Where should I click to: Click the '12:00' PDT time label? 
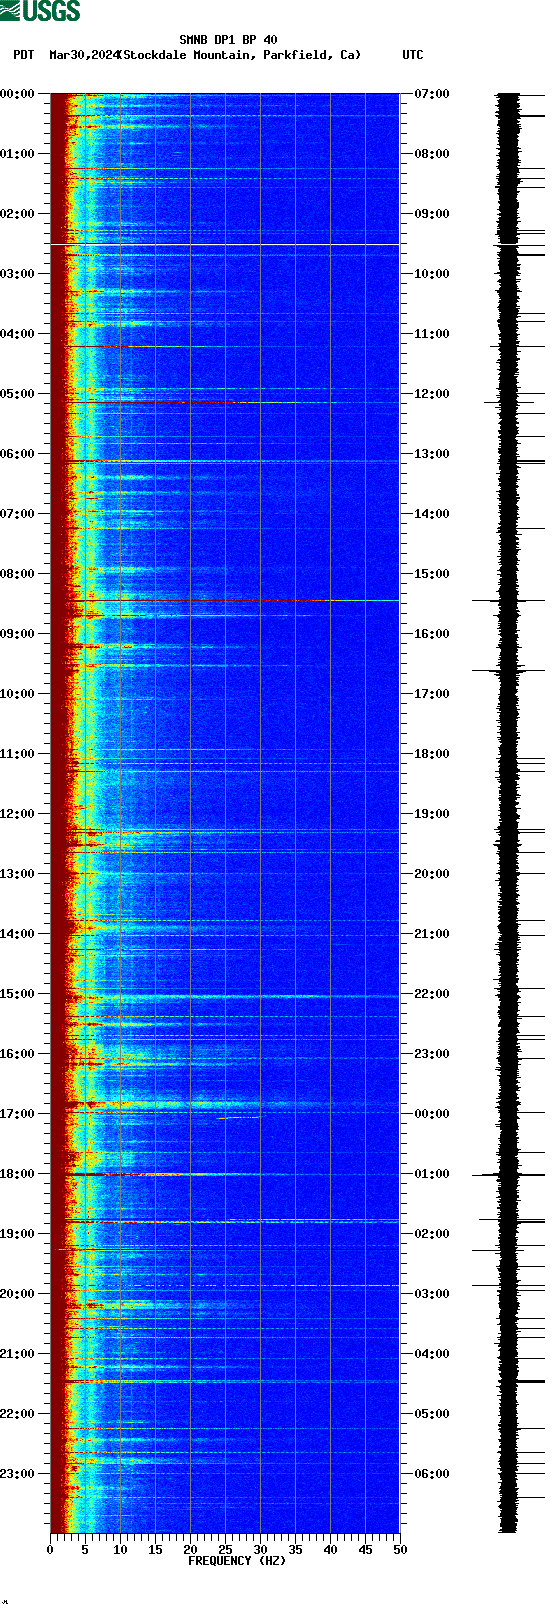(17, 814)
